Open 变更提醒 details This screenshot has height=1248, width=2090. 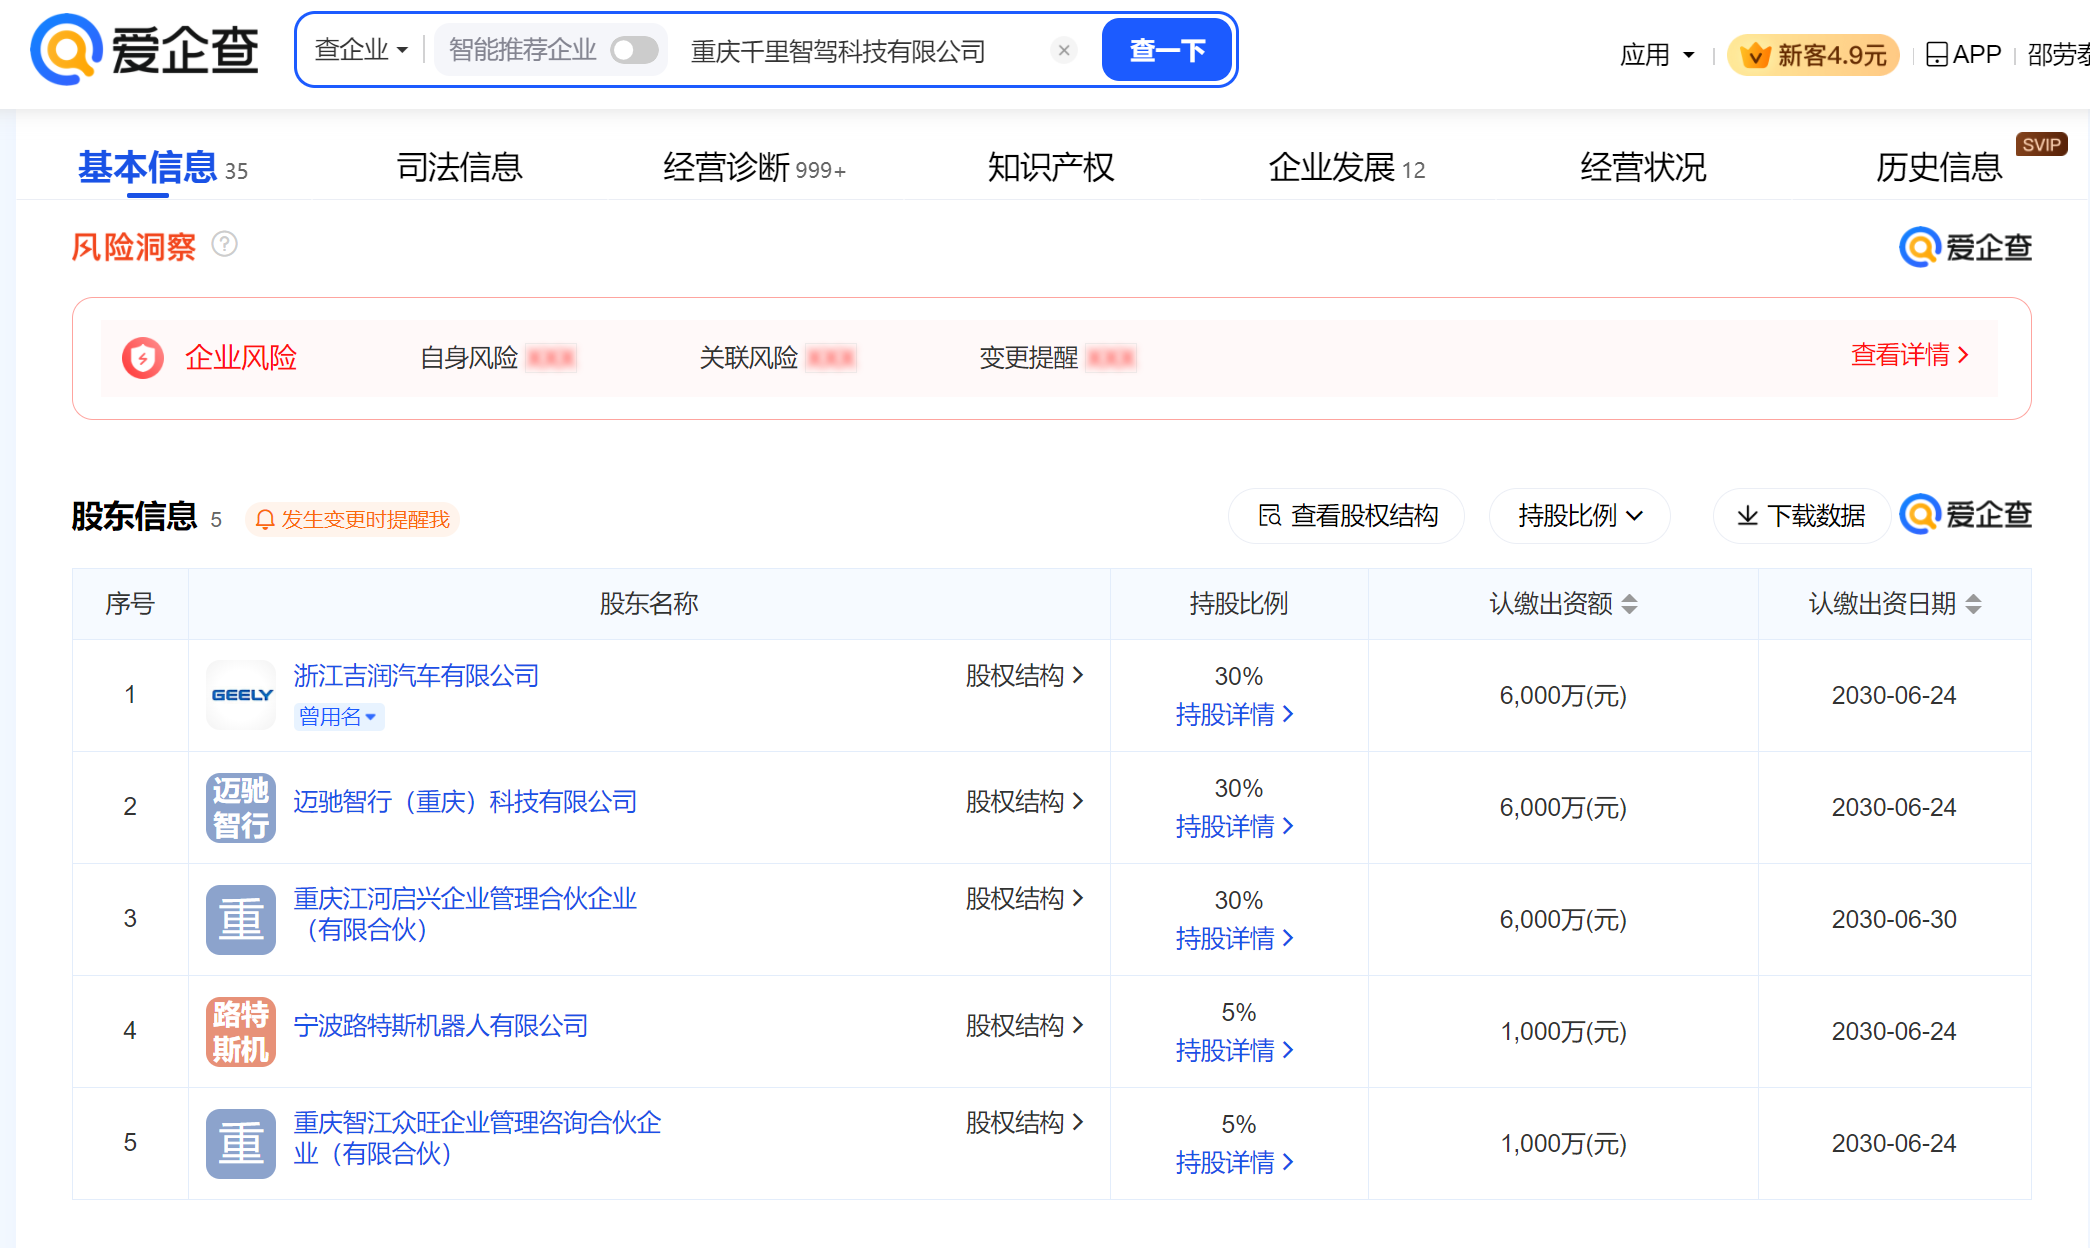(x=1058, y=357)
